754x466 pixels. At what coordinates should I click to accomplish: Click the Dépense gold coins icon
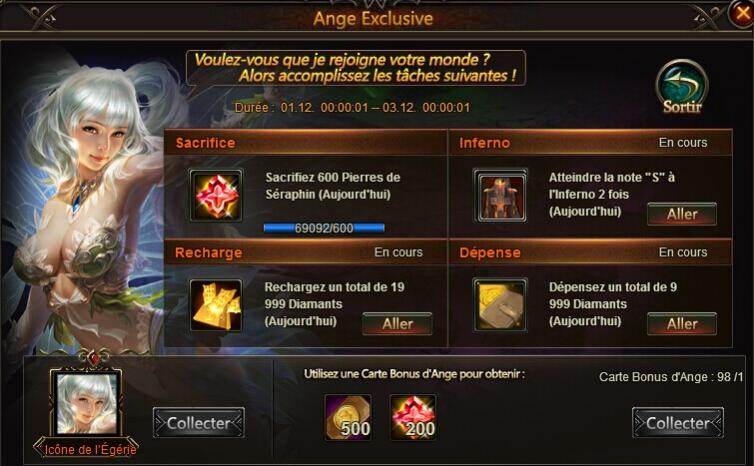(x=500, y=305)
